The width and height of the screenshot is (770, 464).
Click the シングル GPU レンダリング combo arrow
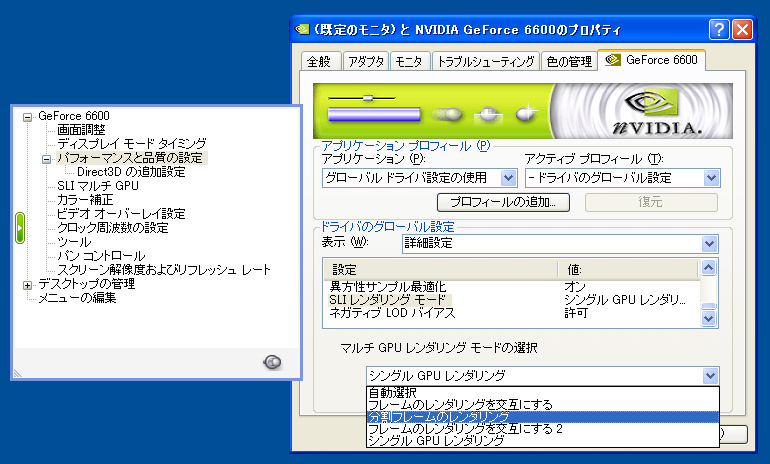[x=710, y=376]
